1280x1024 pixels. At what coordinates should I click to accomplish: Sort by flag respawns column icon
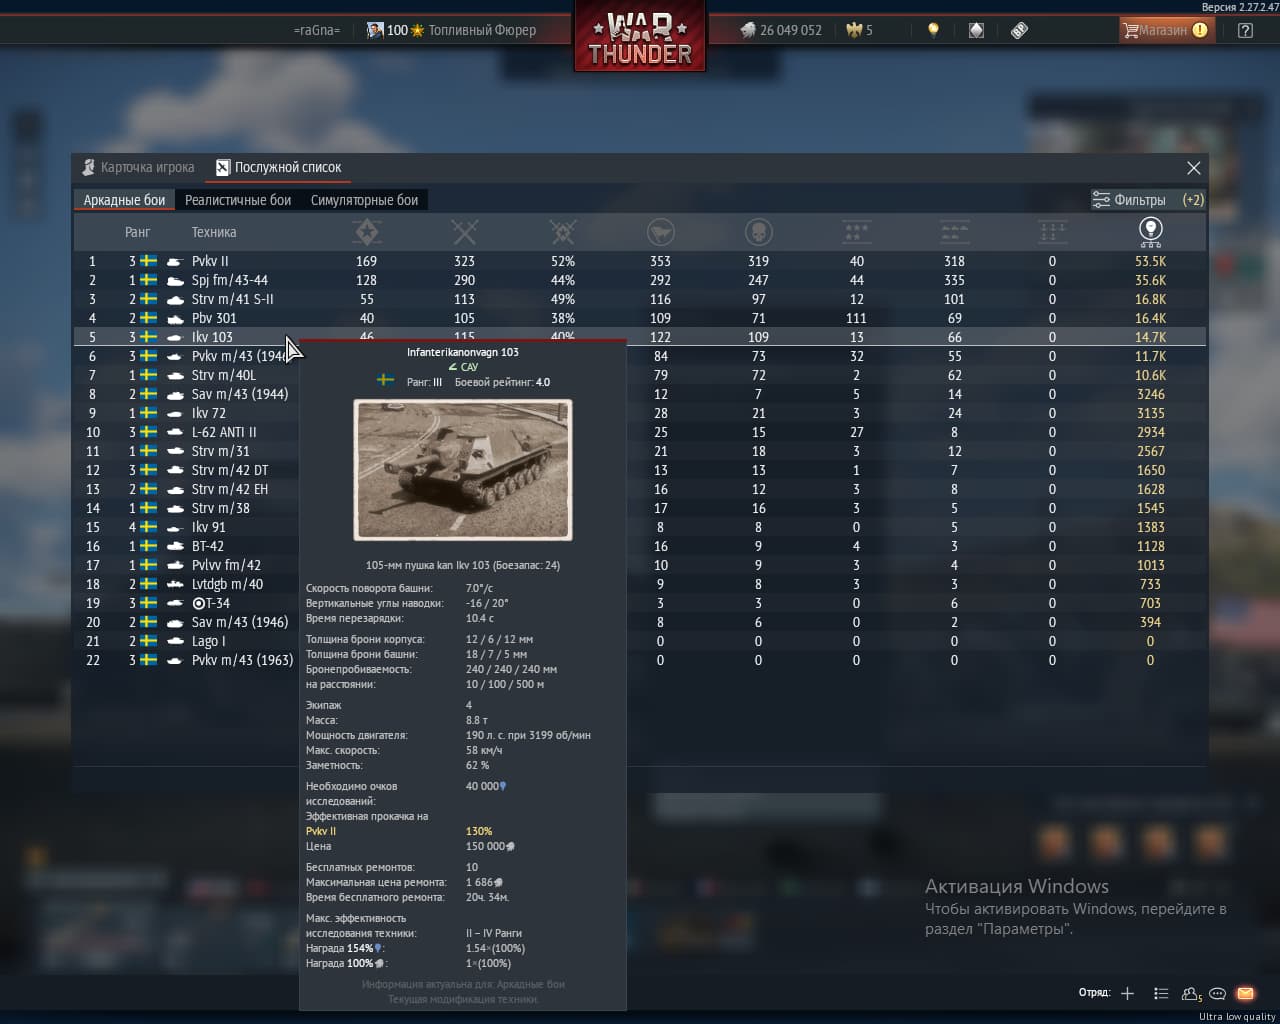(x=660, y=232)
